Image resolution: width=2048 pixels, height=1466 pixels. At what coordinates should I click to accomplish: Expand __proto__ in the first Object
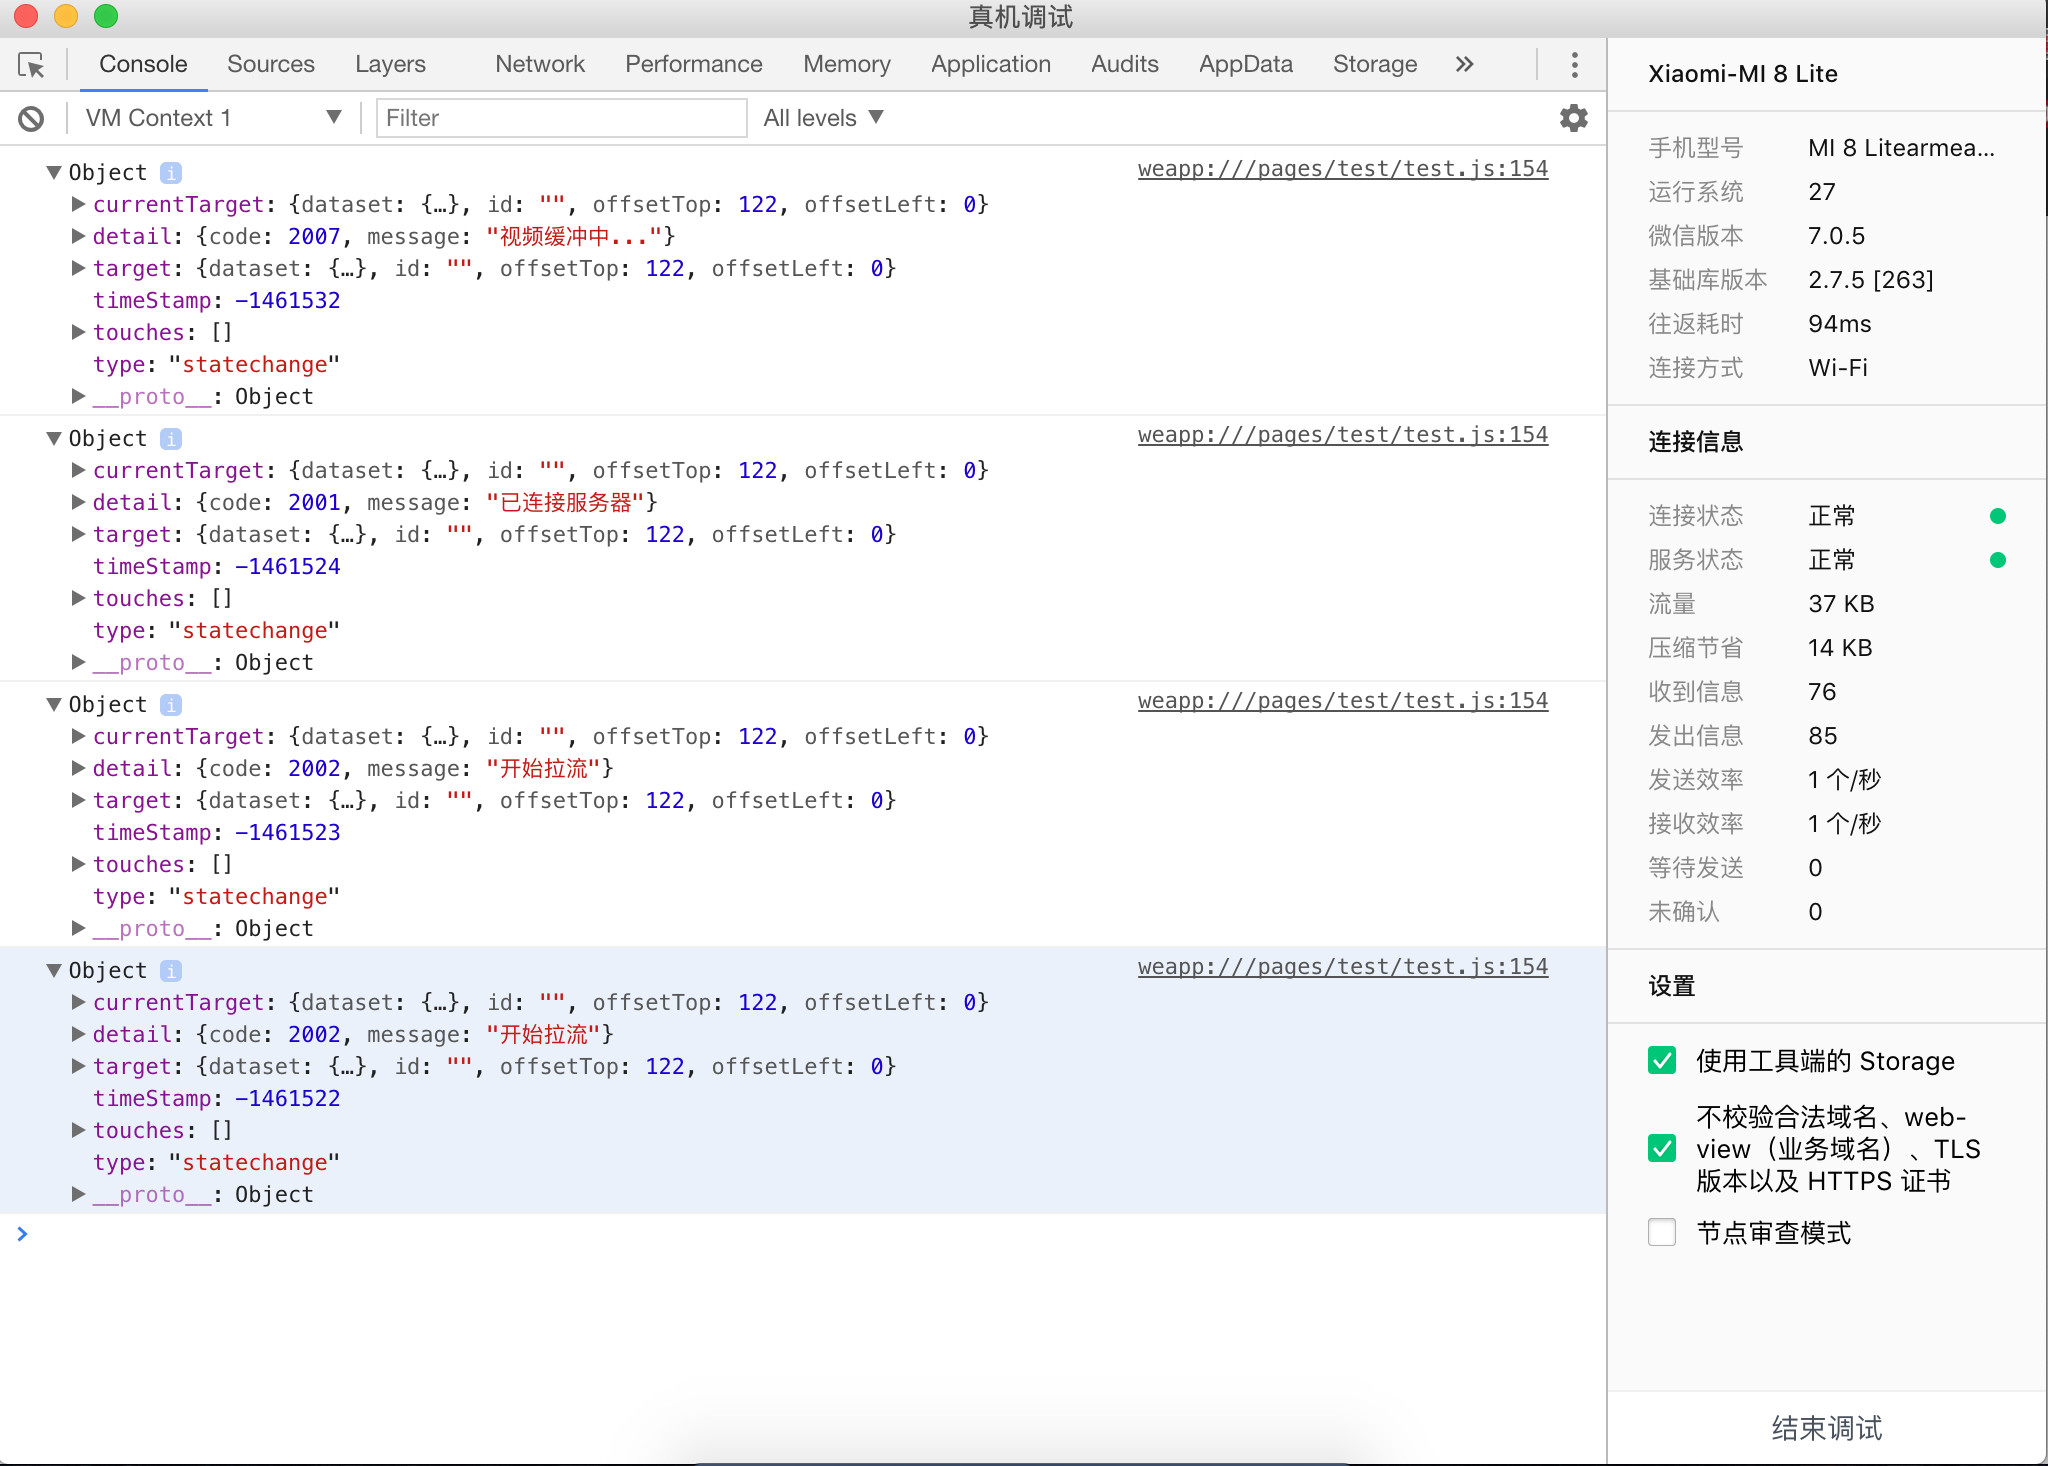[78, 396]
